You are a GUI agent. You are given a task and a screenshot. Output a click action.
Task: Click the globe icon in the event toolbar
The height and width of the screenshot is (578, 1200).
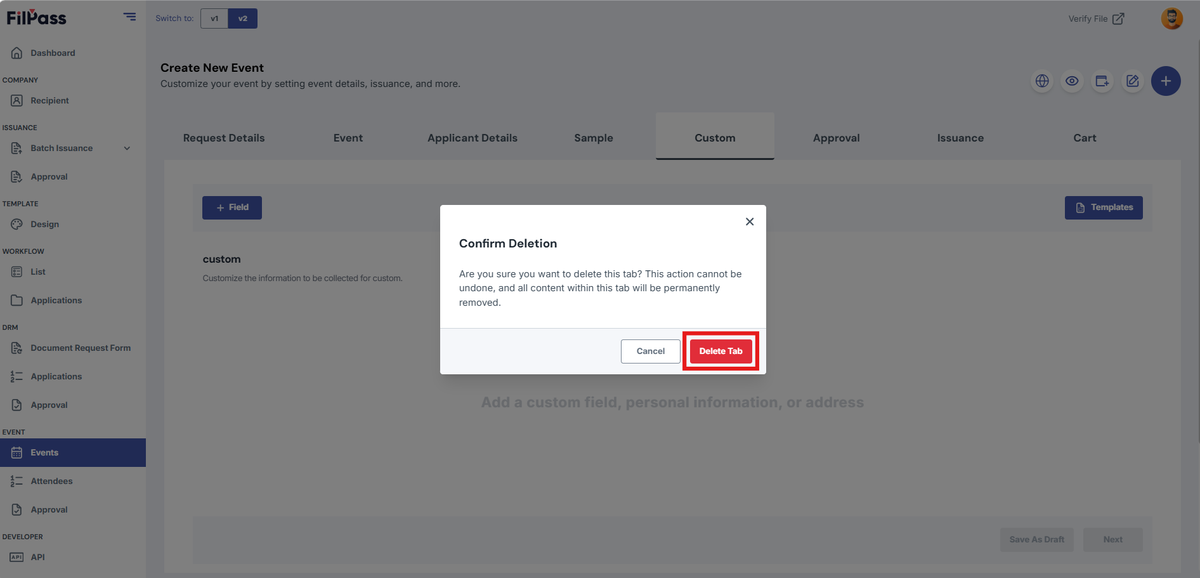(x=1042, y=81)
